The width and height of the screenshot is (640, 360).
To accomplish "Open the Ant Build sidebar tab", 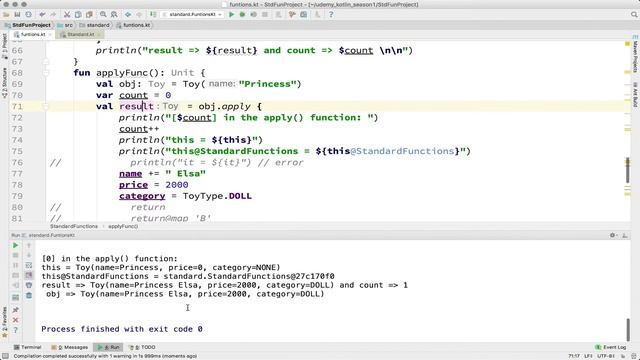I will [x=636, y=95].
